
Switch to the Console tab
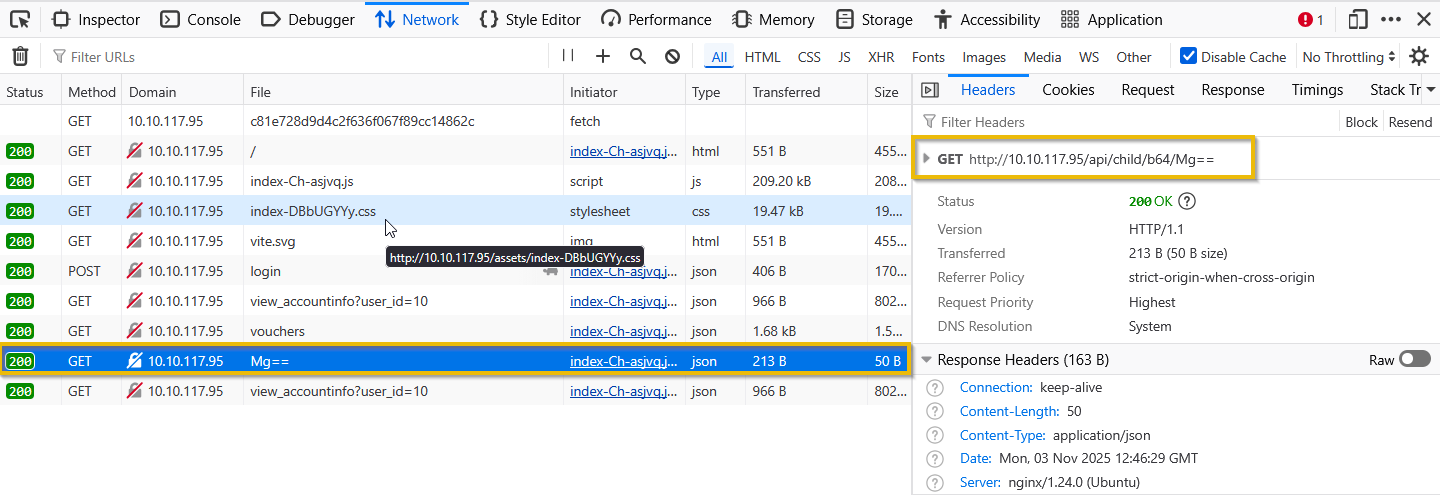click(x=200, y=19)
